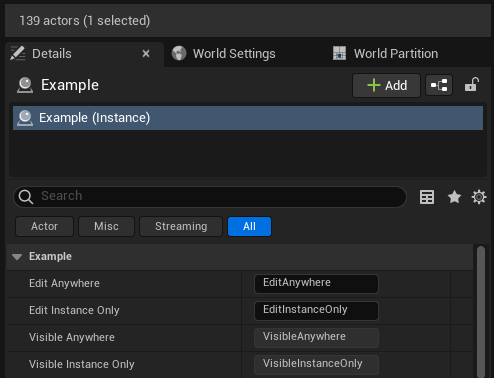494x378 pixels.
Task: Open Details settings gear icon
Action: click(x=479, y=197)
